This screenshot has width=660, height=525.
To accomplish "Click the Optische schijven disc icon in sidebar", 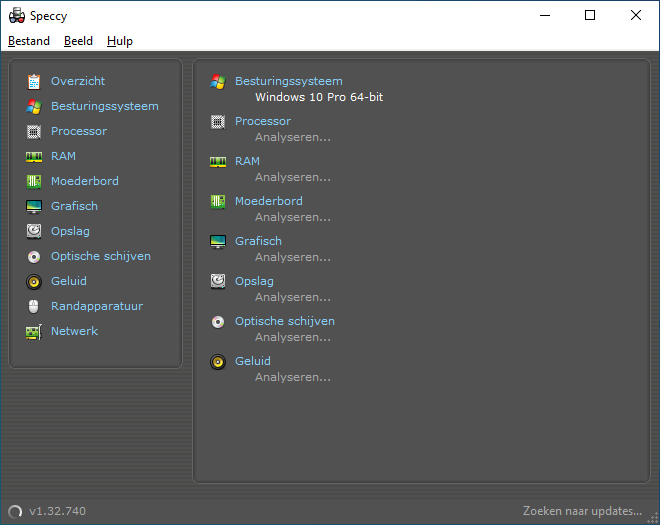I will [34, 256].
